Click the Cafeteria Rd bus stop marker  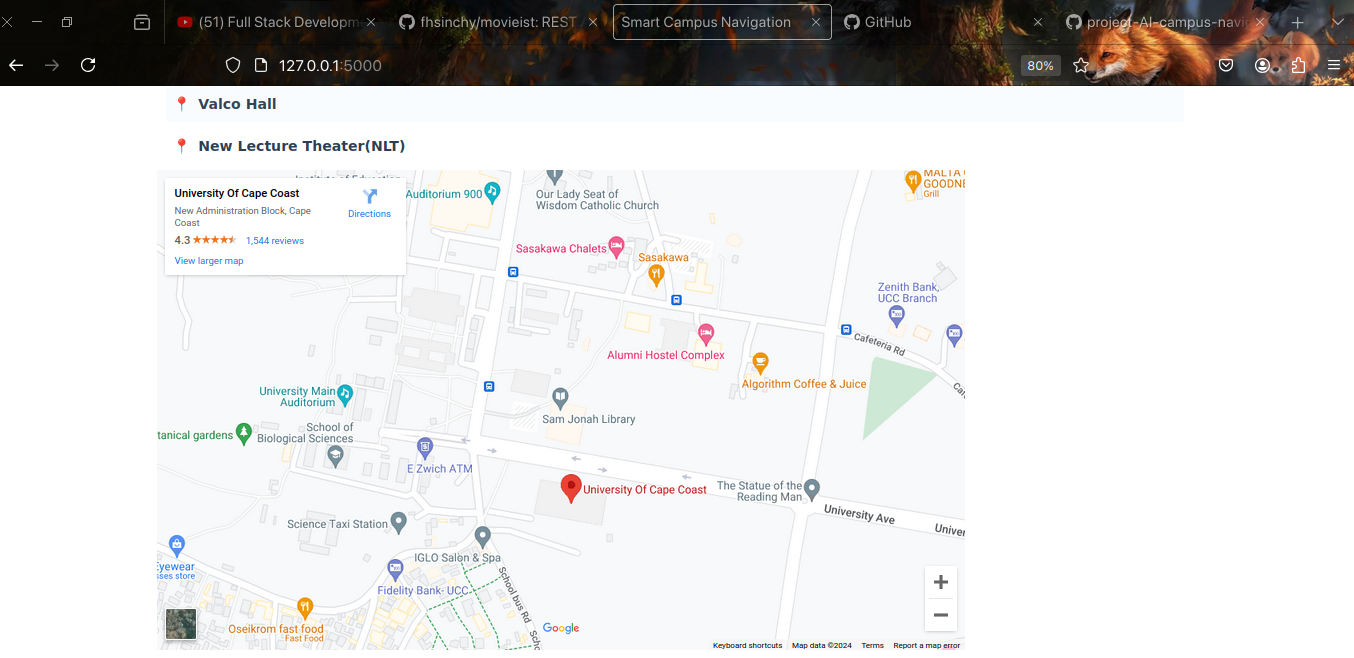[846, 329]
